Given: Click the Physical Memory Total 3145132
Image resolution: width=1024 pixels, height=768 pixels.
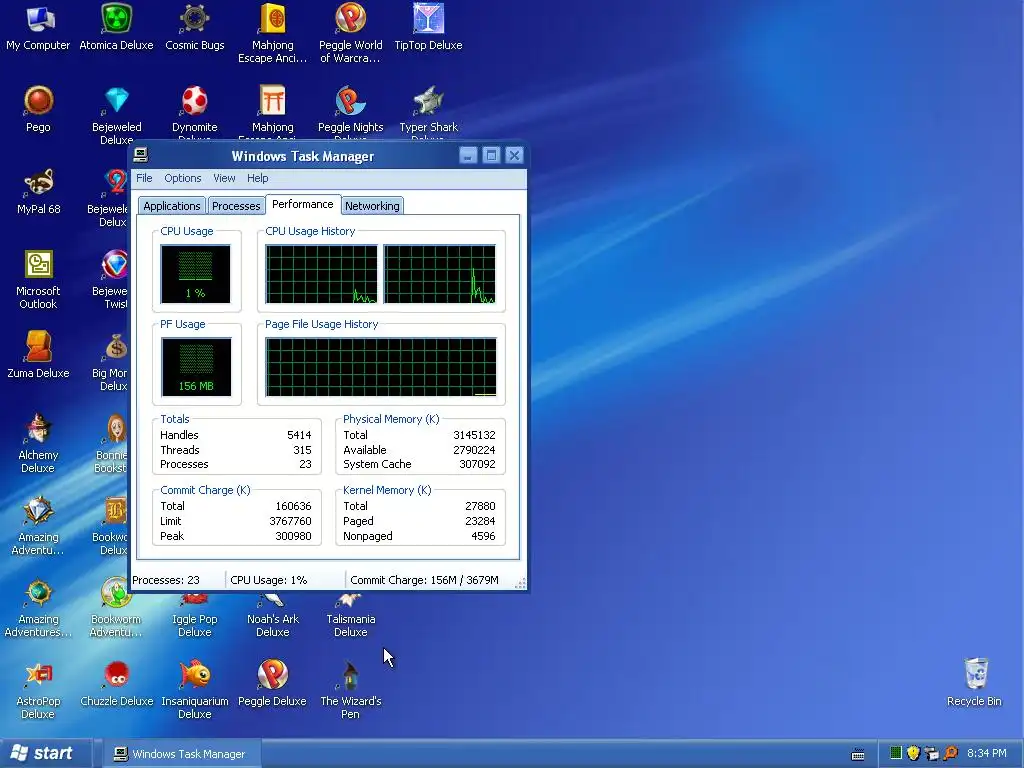Looking at the screenshot, I should click(x=474, y=435).
